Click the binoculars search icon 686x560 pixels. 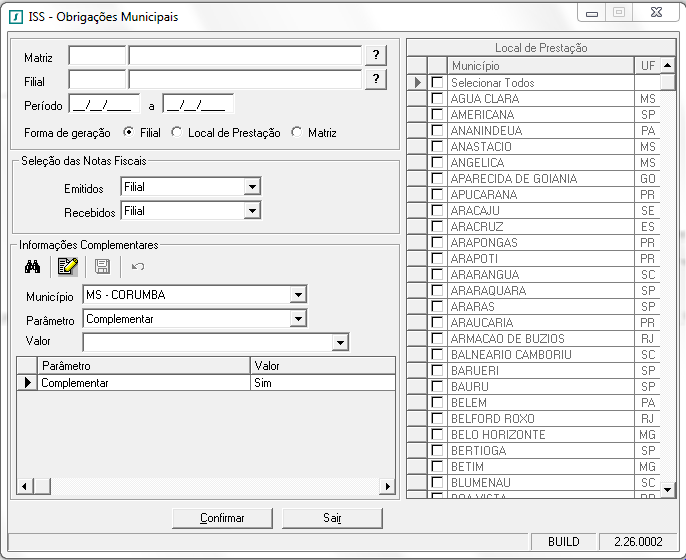pos(33,266)
